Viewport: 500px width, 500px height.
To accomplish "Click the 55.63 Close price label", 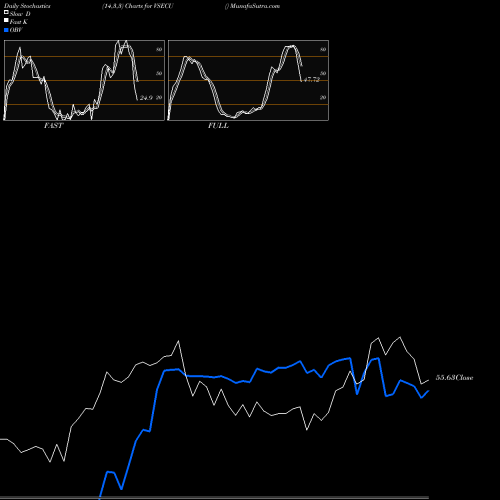I will point(455,378).
